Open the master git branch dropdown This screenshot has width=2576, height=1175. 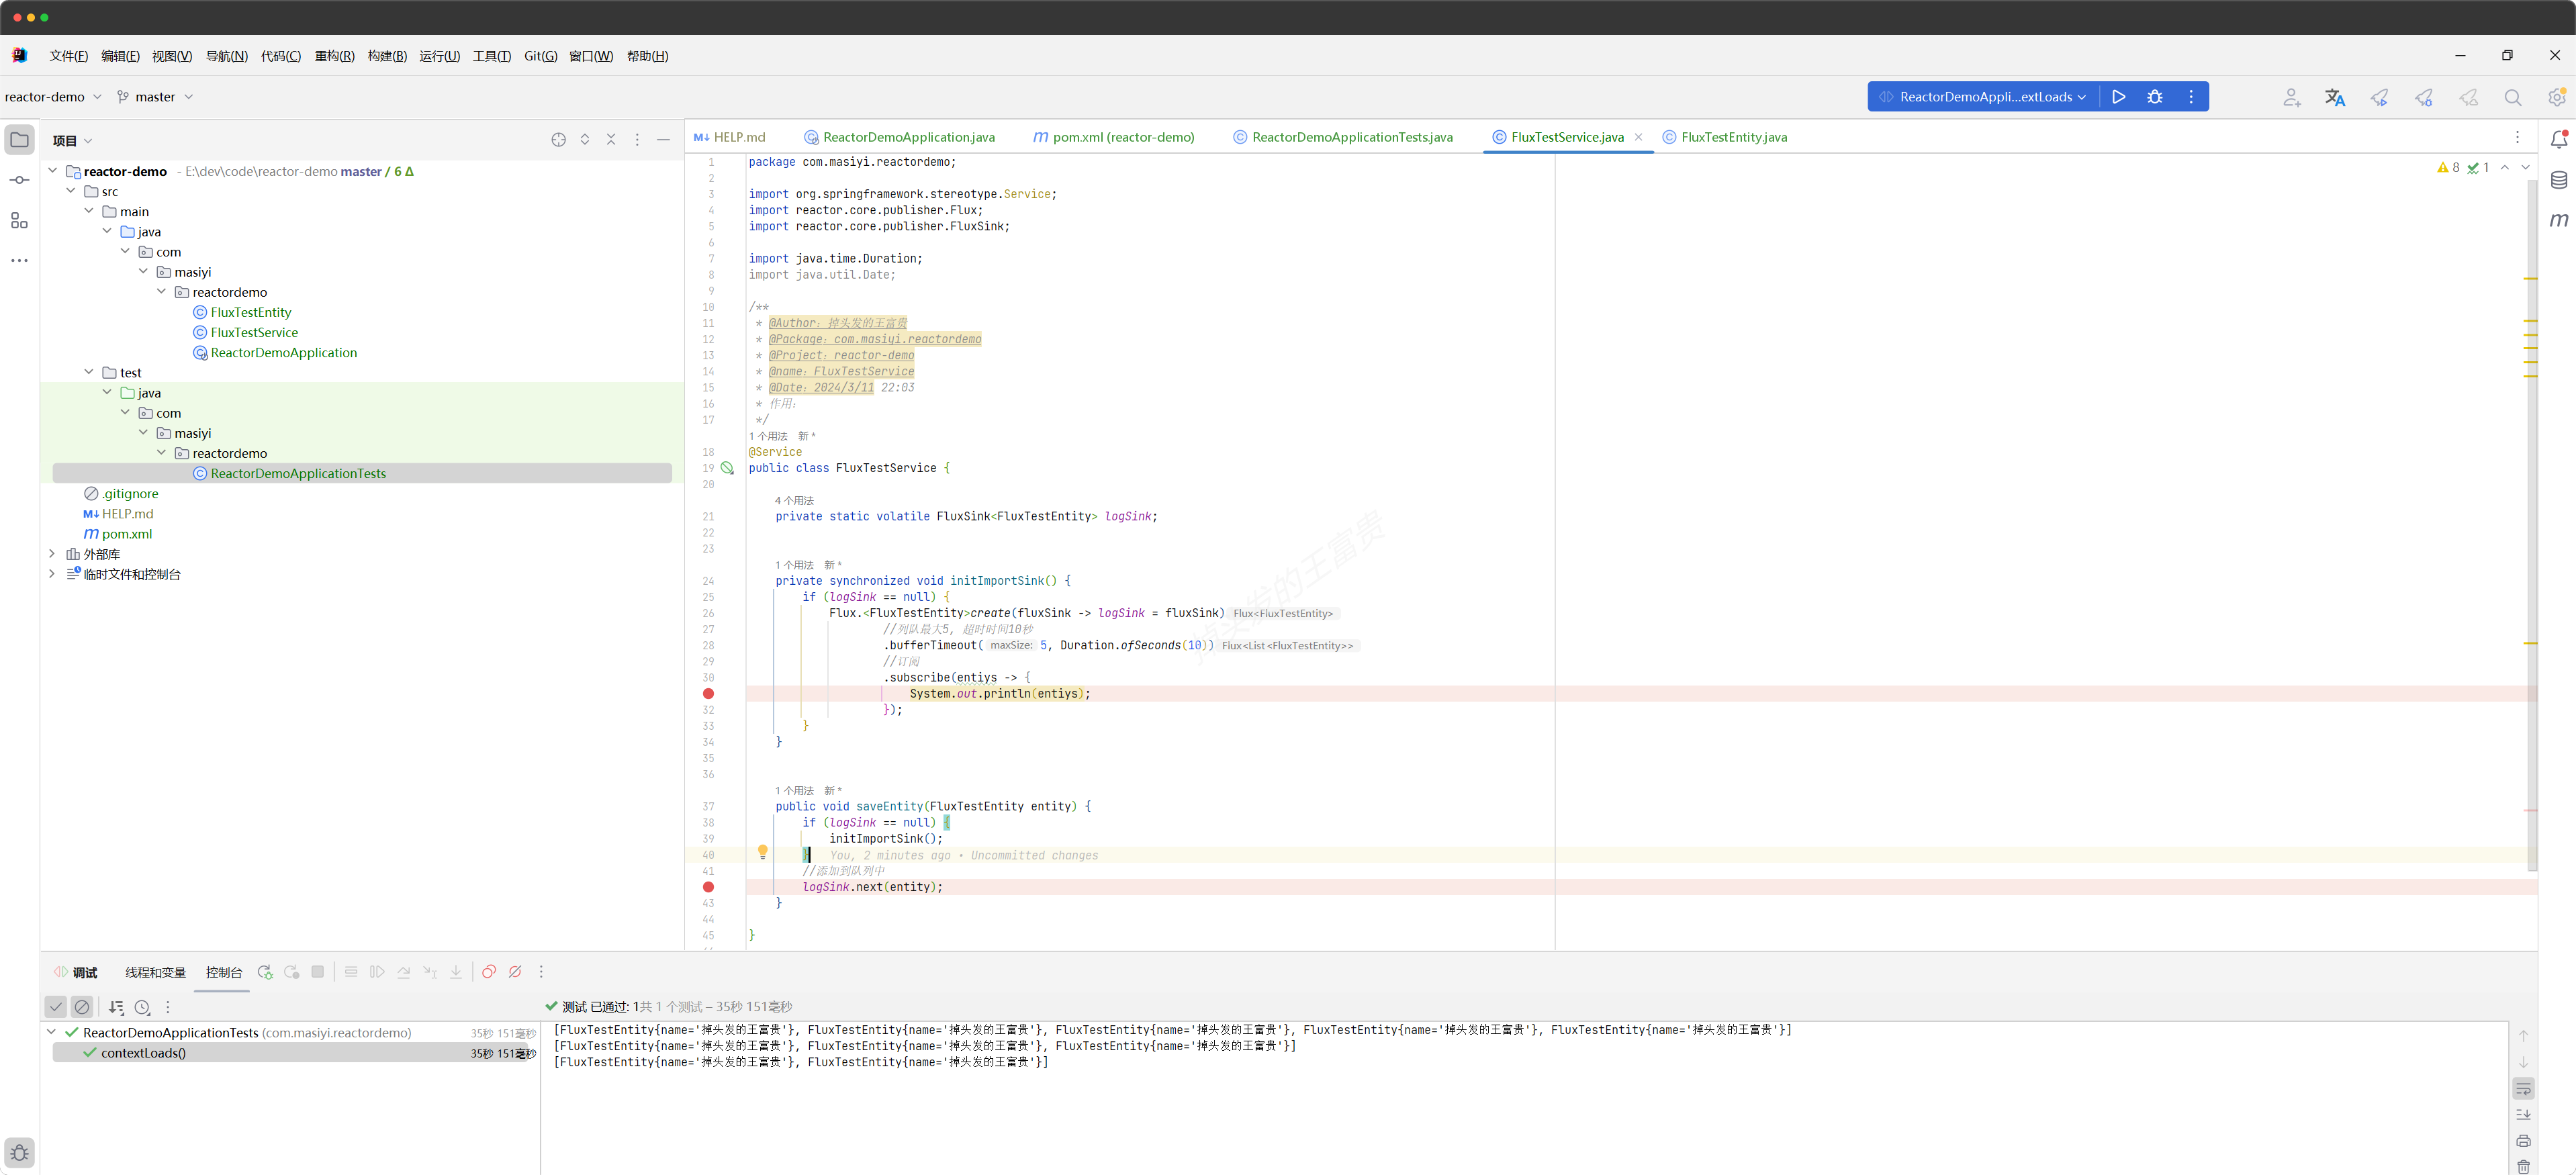155,97
